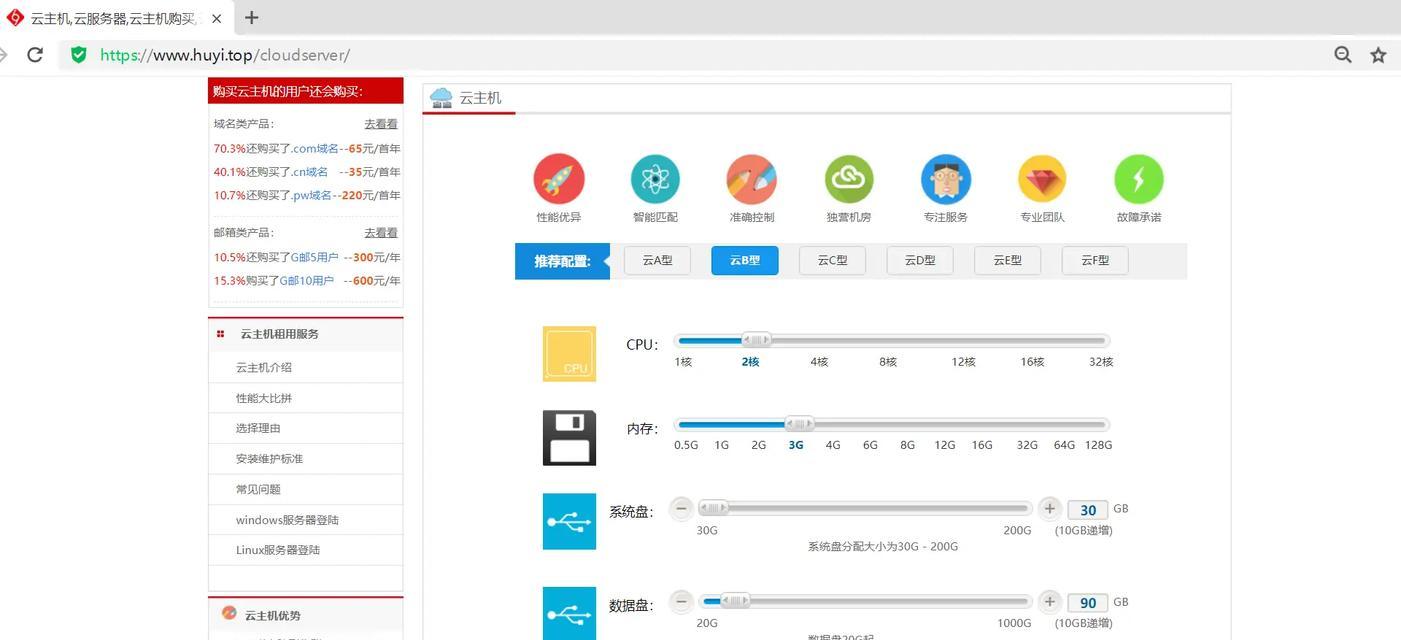Increase 系统盘 size with plus button
1401x640 pixels.
coord(1049,508)
